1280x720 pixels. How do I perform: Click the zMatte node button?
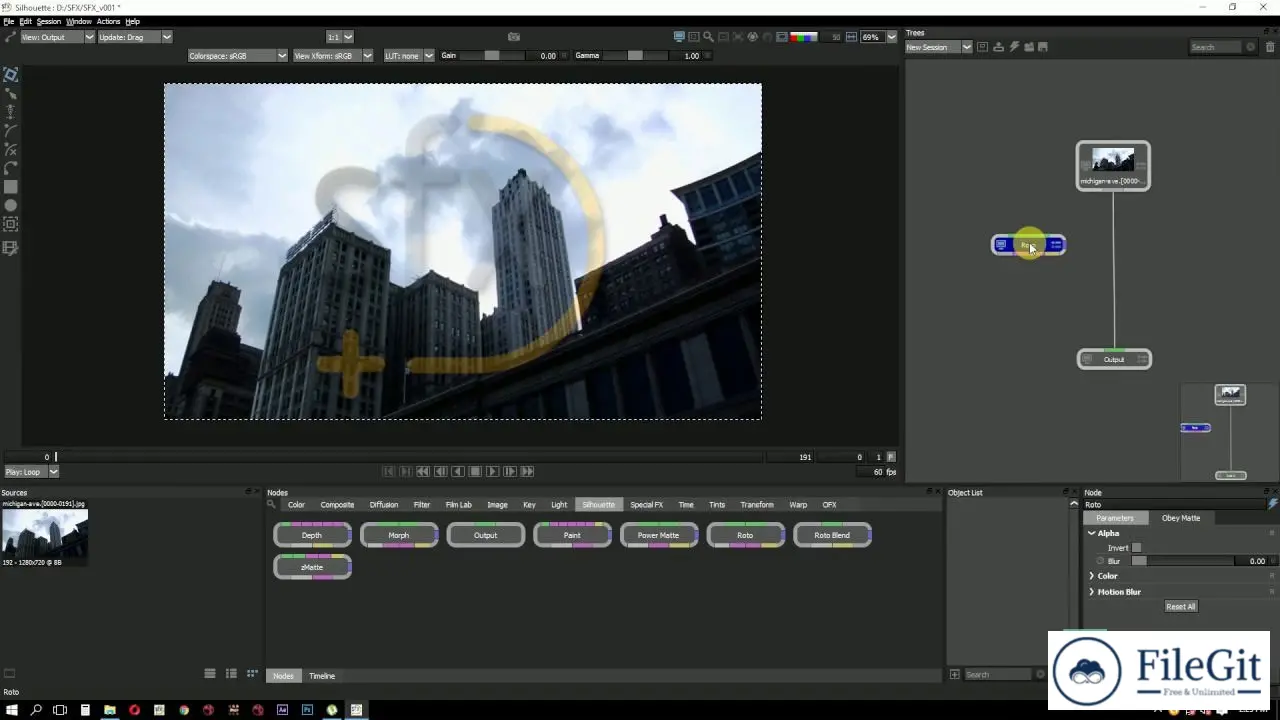point(312,567)
